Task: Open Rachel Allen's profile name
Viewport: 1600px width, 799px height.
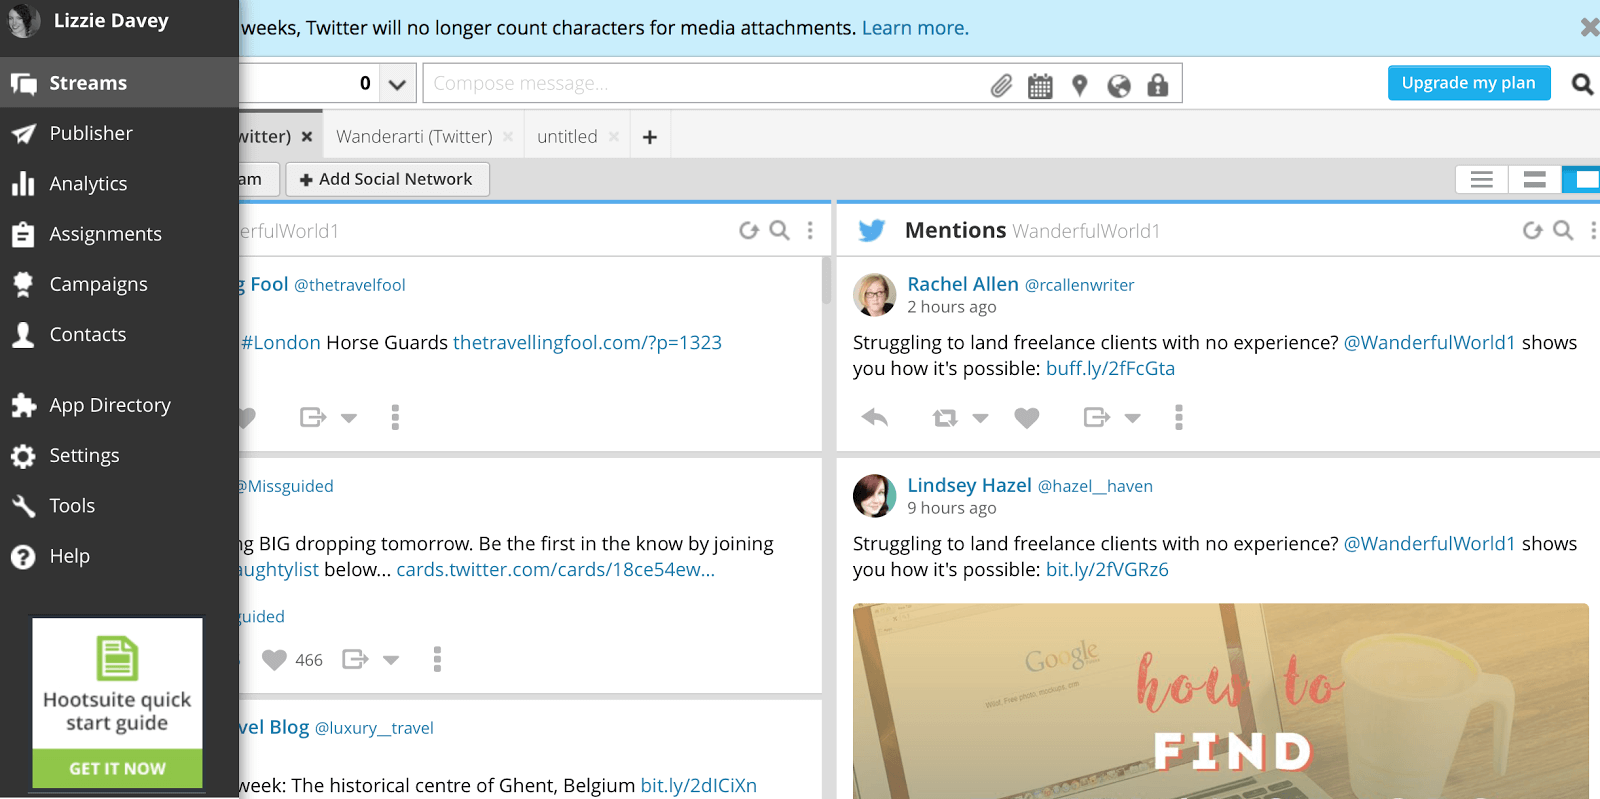Action: point(963,284)
